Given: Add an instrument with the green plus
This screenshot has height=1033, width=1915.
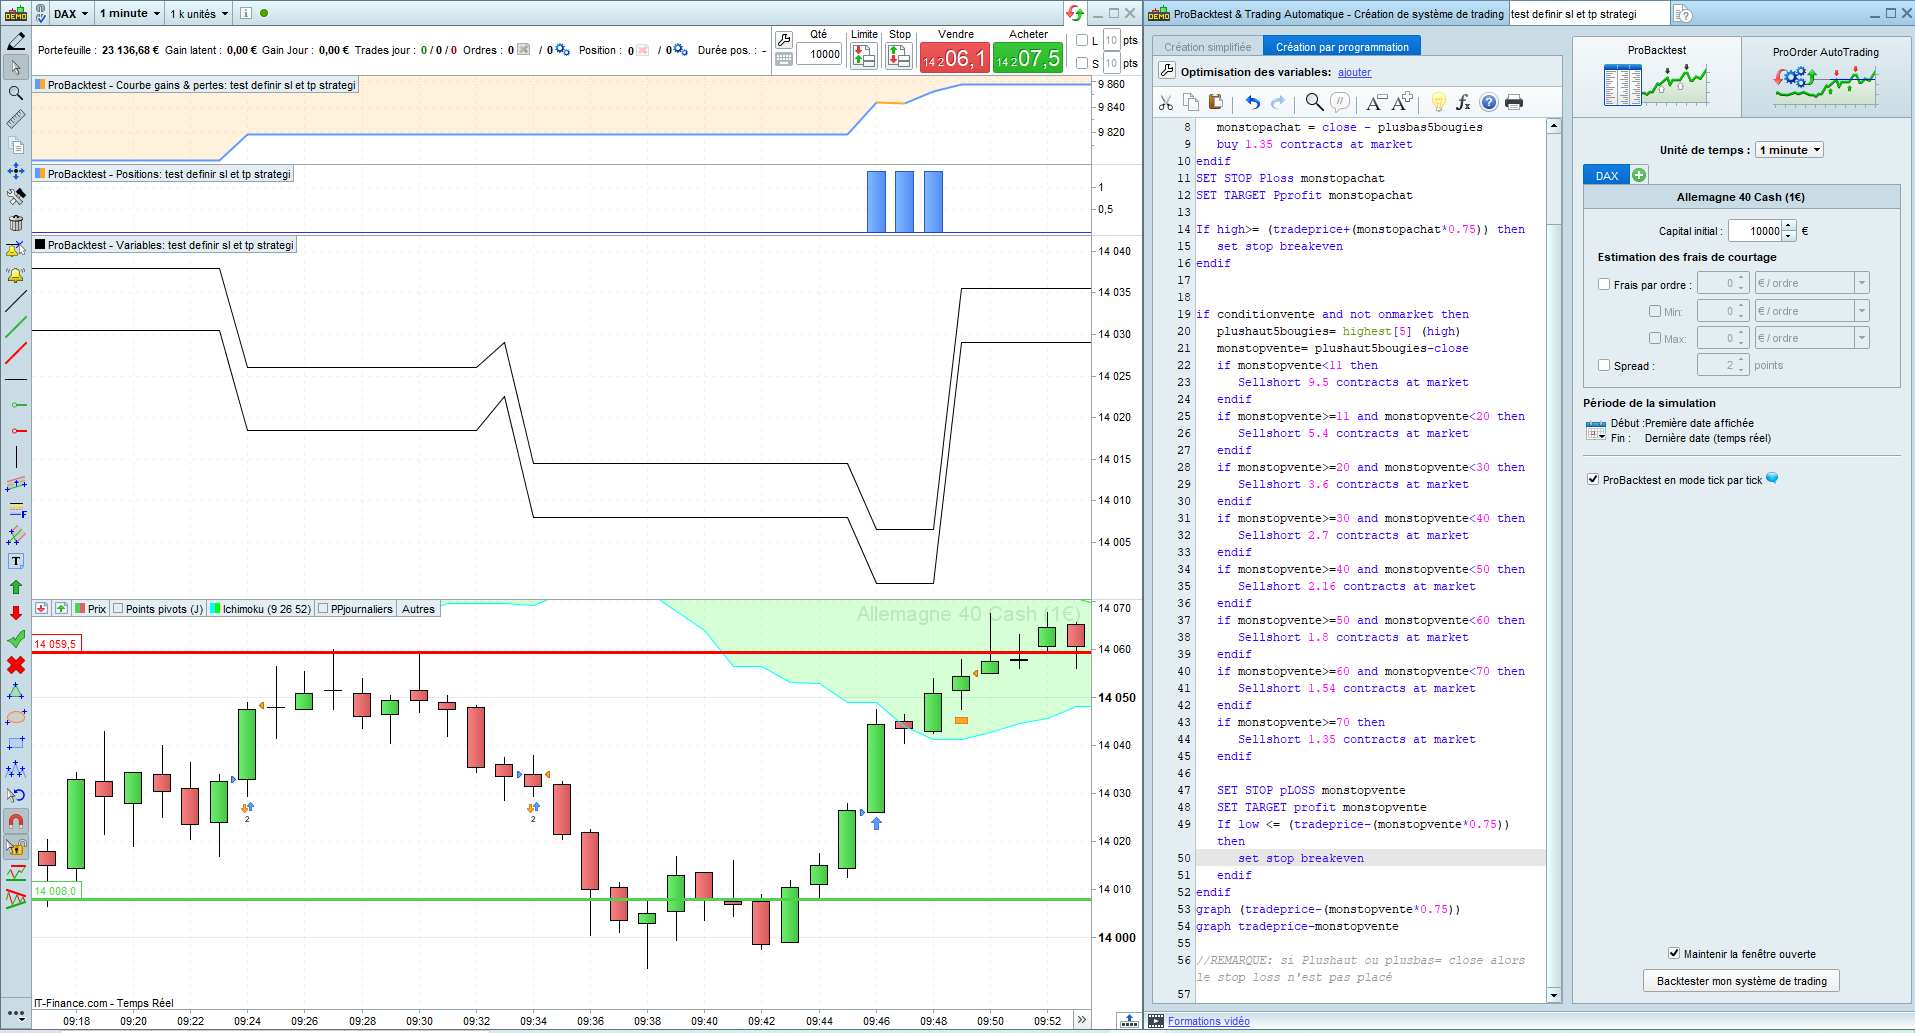Looking at the screenshot, I should point(1639,175).
